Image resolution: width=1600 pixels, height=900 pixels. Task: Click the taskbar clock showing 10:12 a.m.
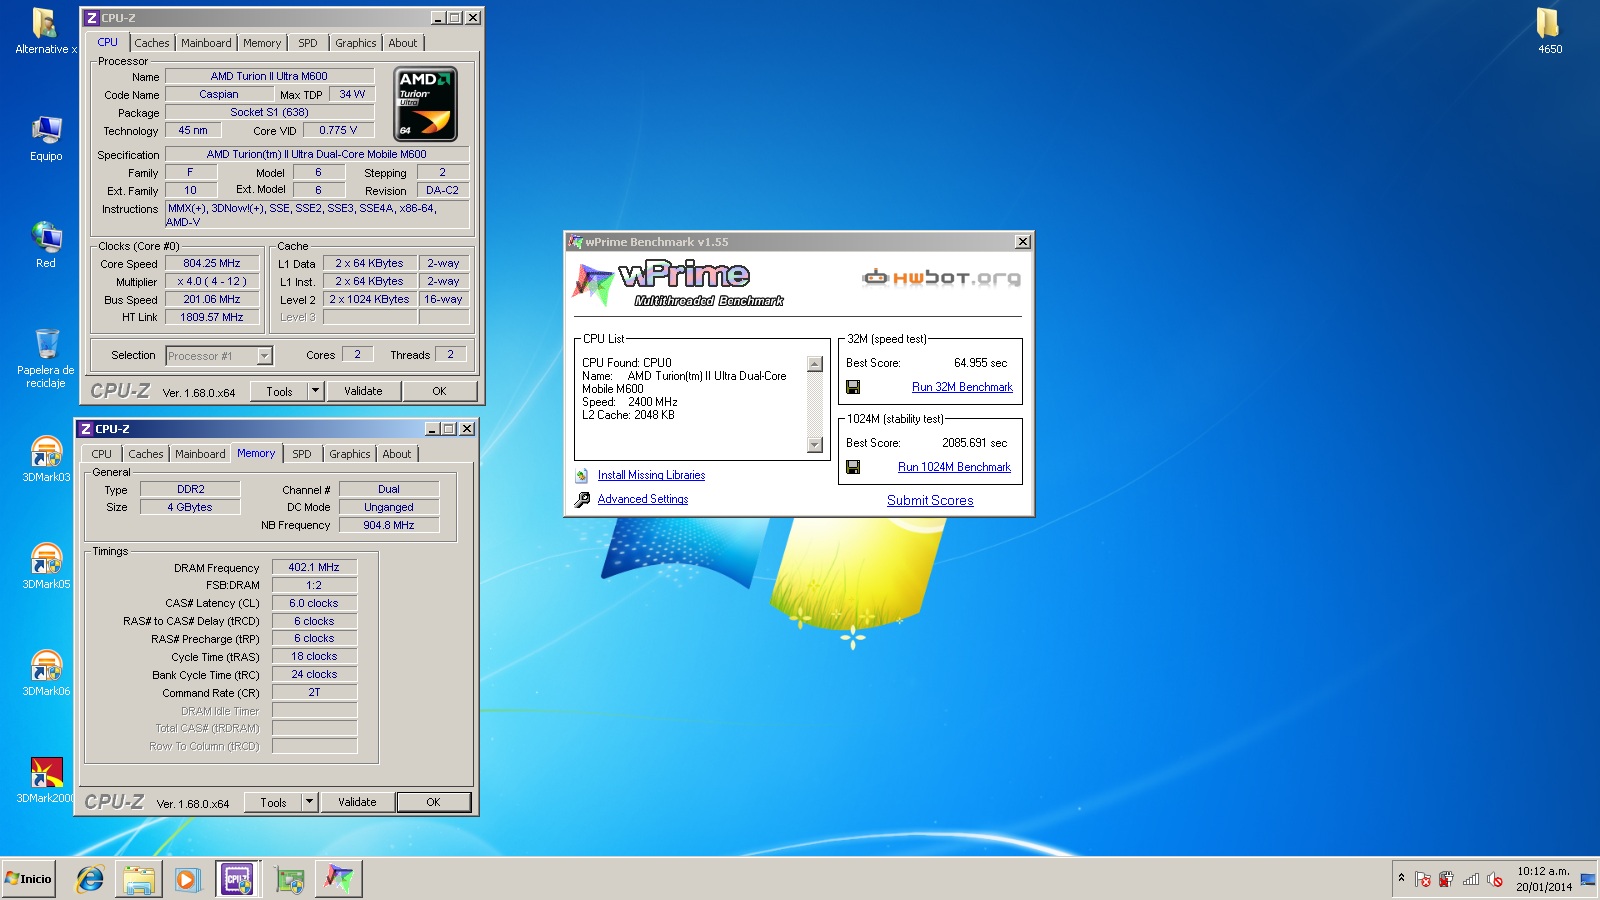pos(1544,879)
